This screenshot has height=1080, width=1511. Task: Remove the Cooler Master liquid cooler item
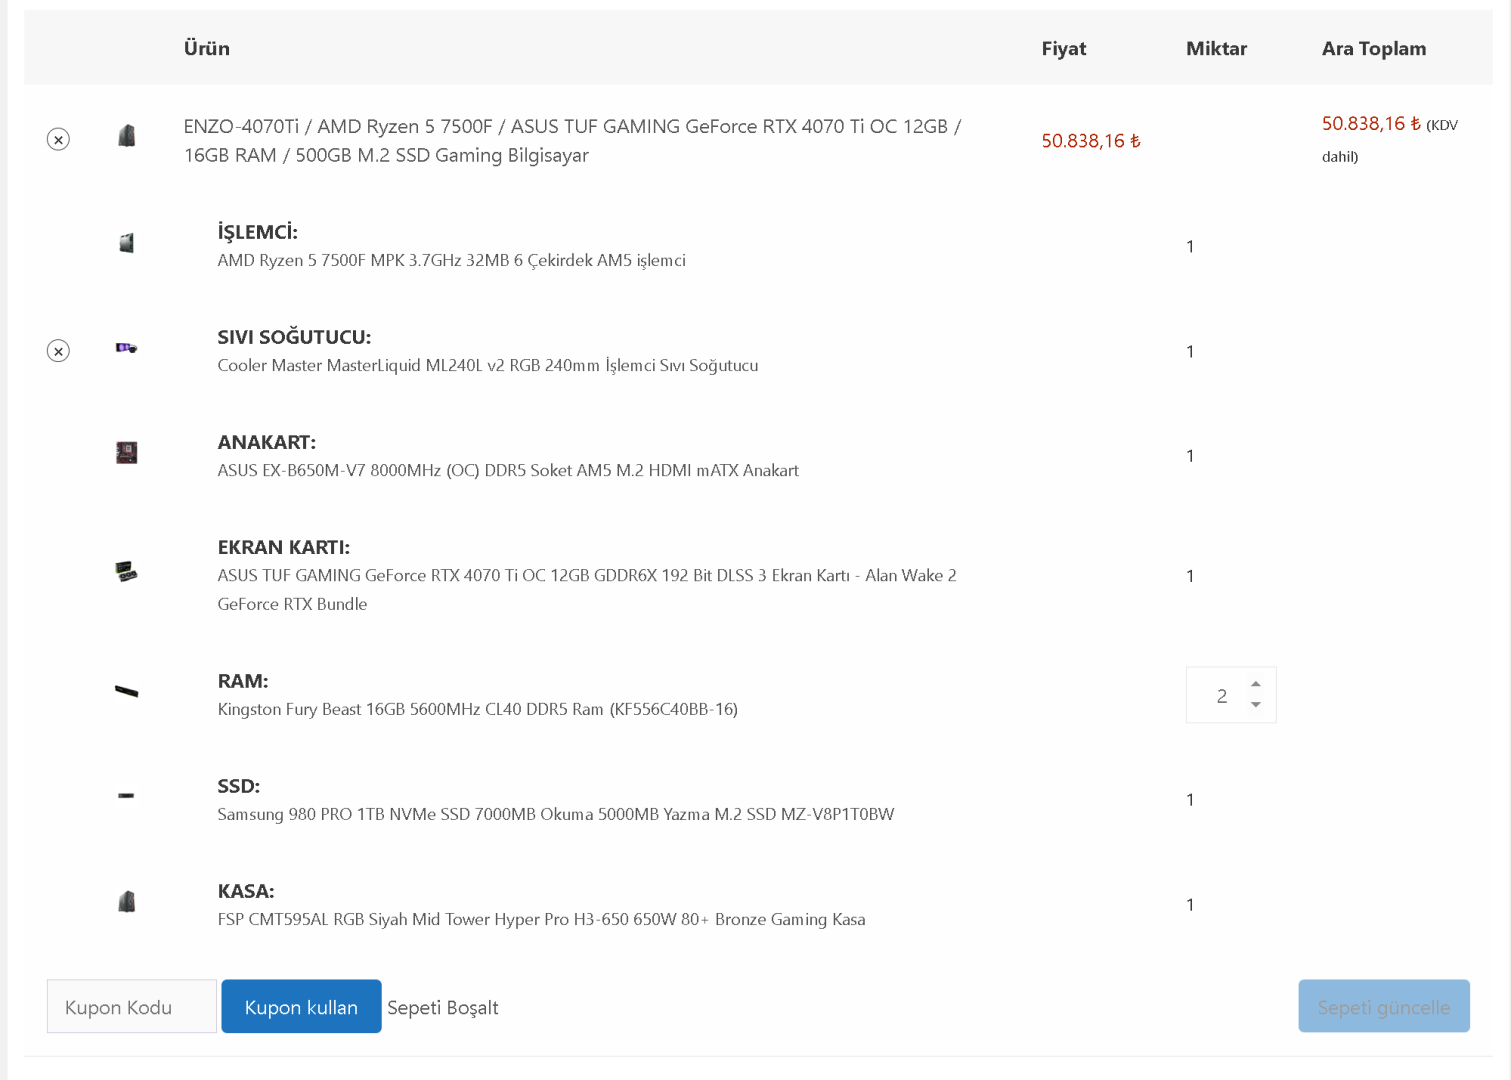(x=58, y=351)
